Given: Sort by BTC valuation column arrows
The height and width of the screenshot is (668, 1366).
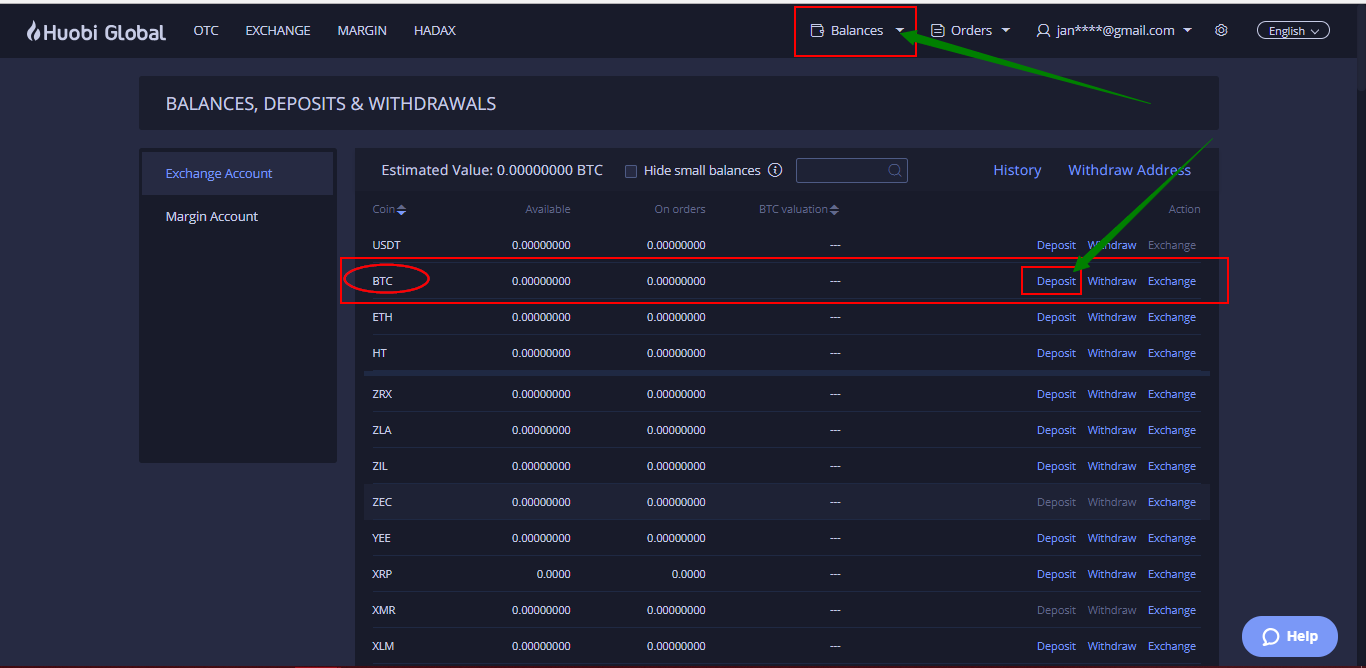Looking at the screenshot, I should click(834, 210).
